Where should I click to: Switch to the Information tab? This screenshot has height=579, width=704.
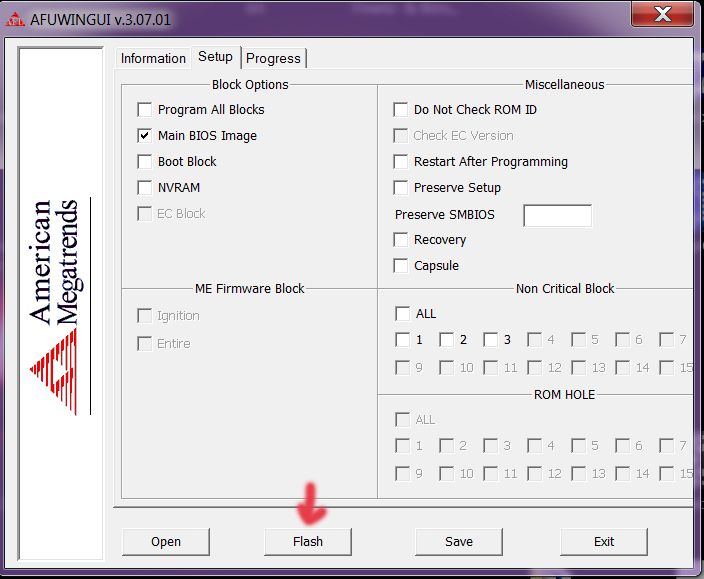[x=153, y=58]
